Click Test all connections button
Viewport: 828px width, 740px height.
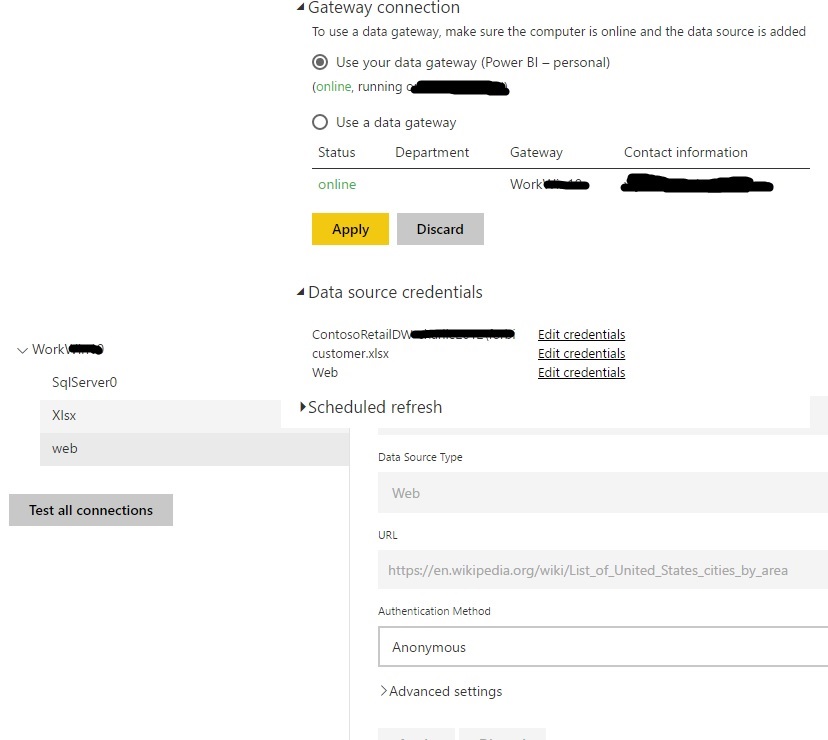(x=91, y=510)
